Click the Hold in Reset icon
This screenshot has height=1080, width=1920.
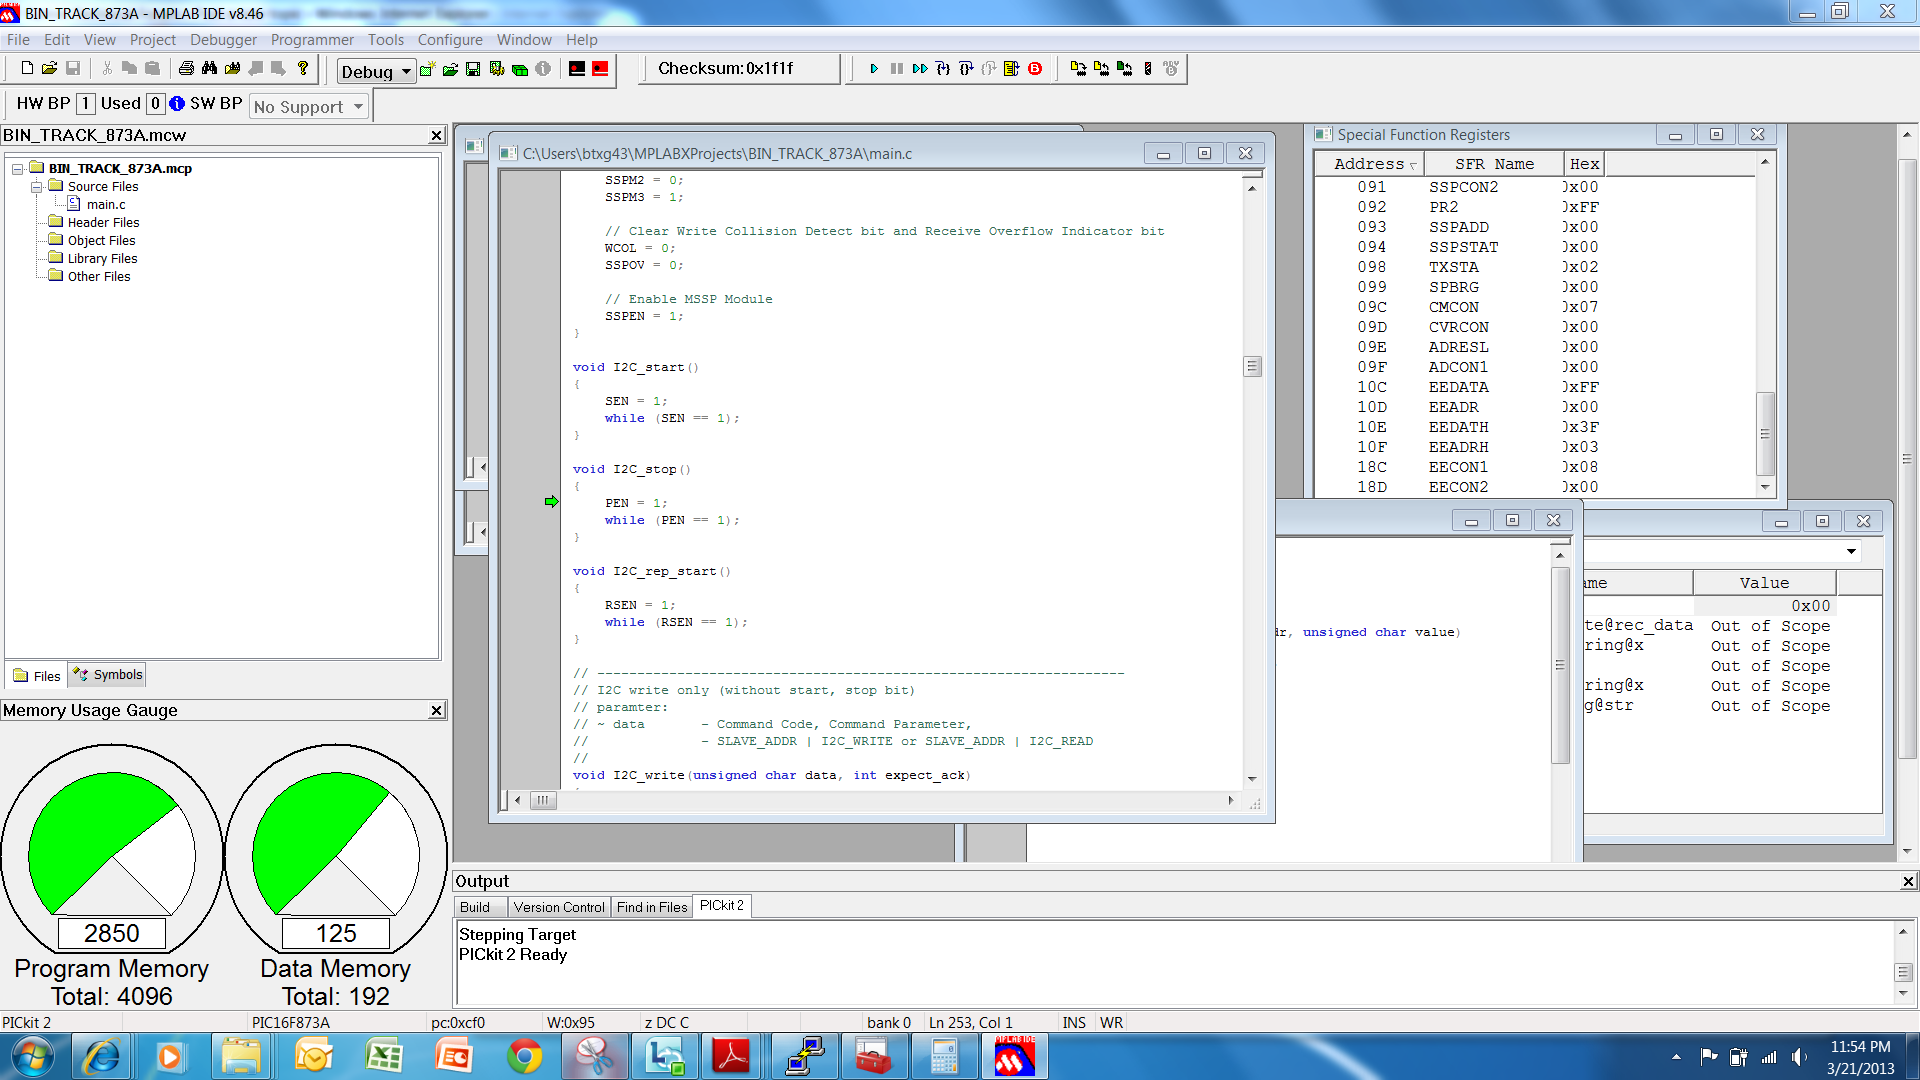(x=1148, y=69)
